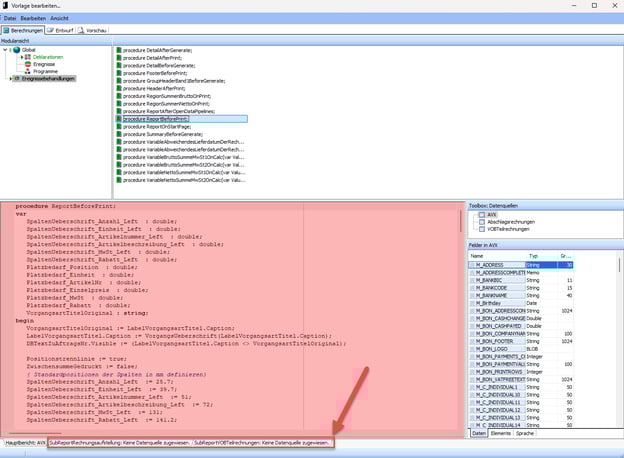The width and height of the screenshot is (624, 458).
Task: Check the VOBTeilrechnungen data source checkbox
Action: click(482, 228)
